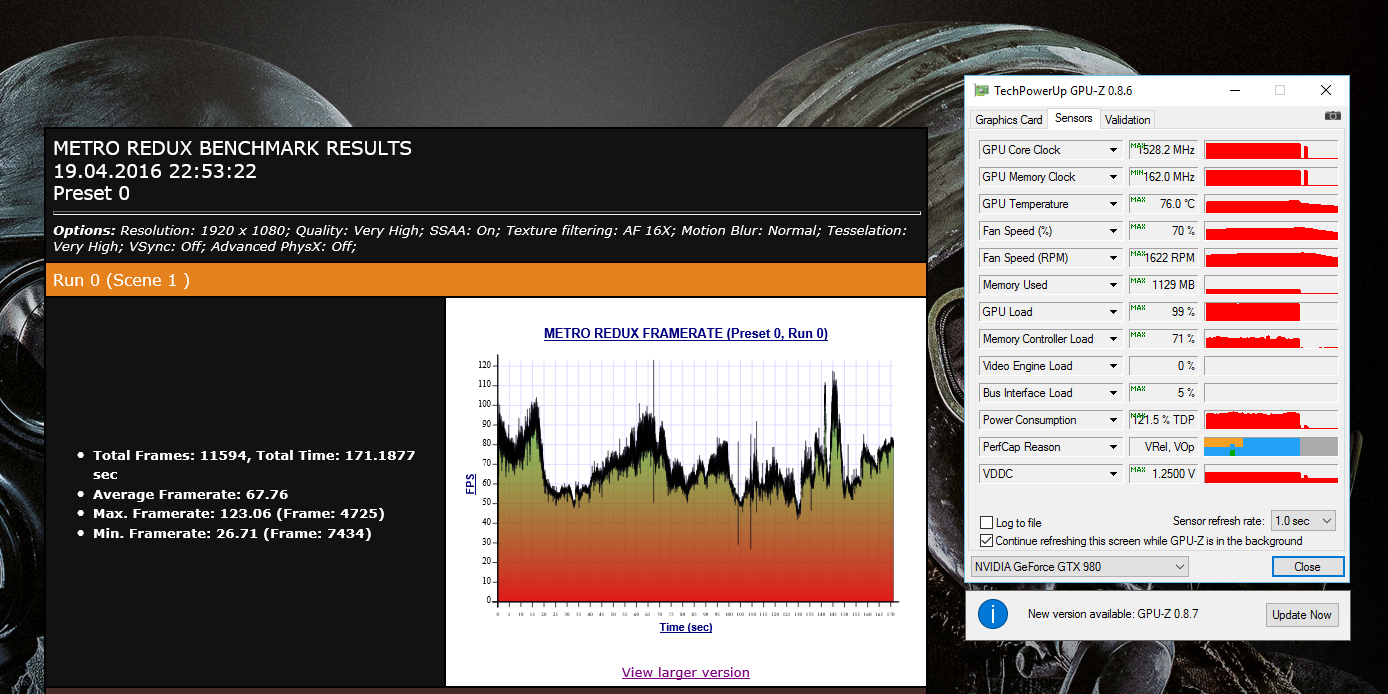Click the GPU-Z screenshot camera icon
The height and width of the screenshot is (694, 1388).
click(x=1332, y=116)
